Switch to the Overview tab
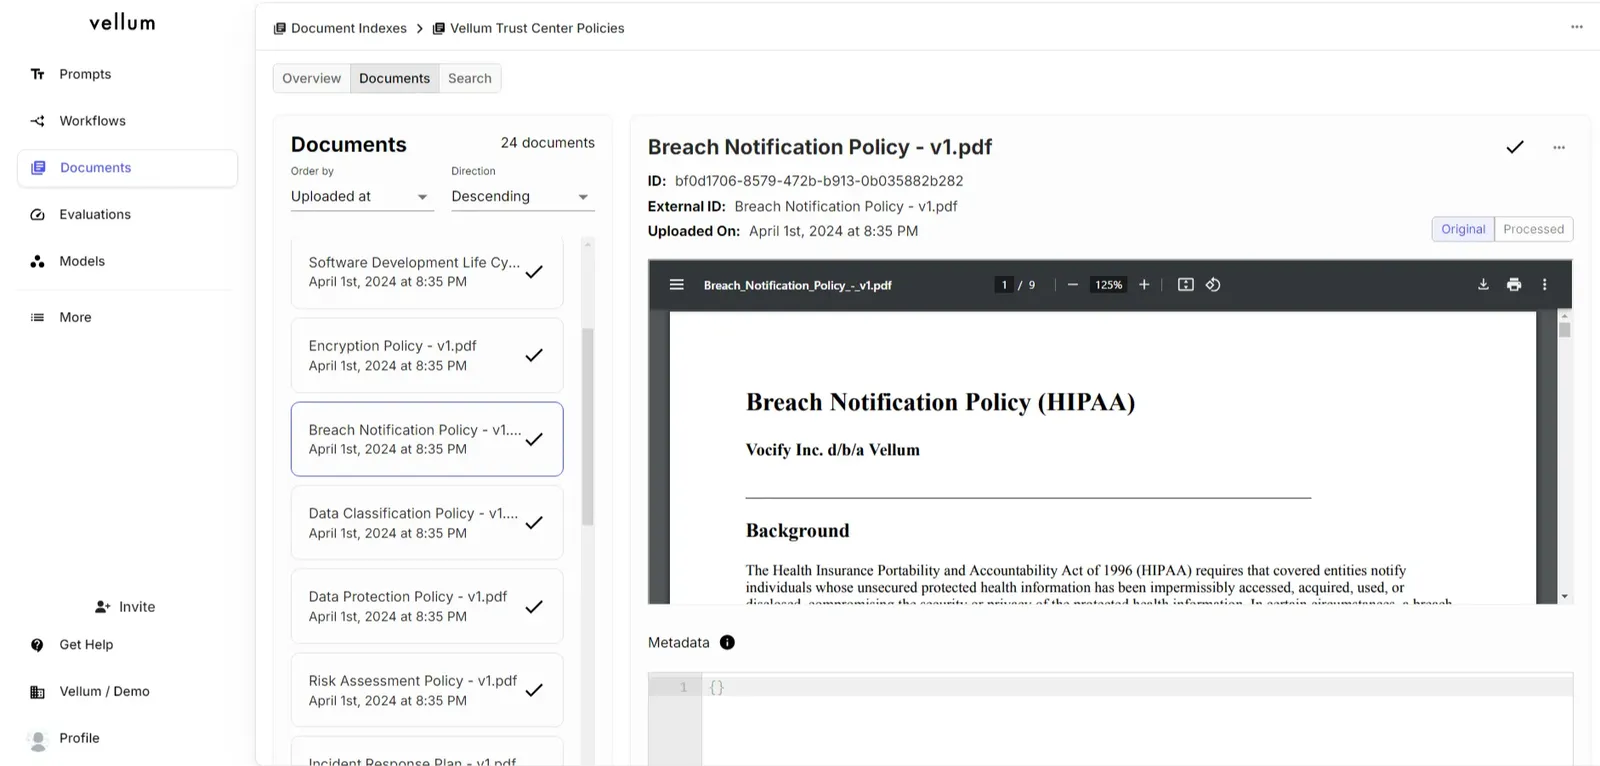 (x=312, y=78)
